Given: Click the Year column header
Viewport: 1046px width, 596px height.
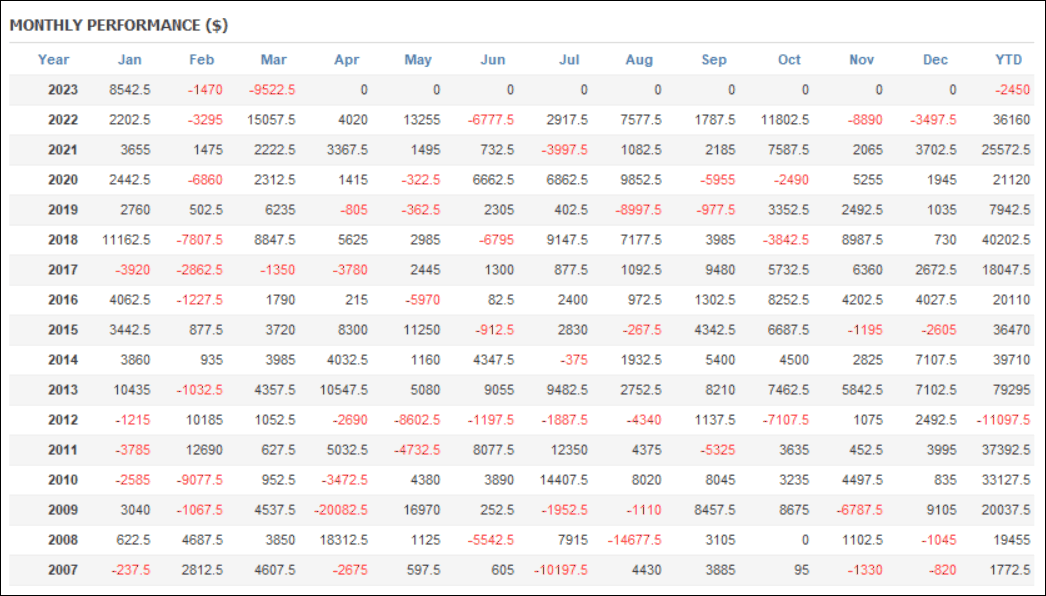Looking at the screenshot, I should [x=53, y=60].
